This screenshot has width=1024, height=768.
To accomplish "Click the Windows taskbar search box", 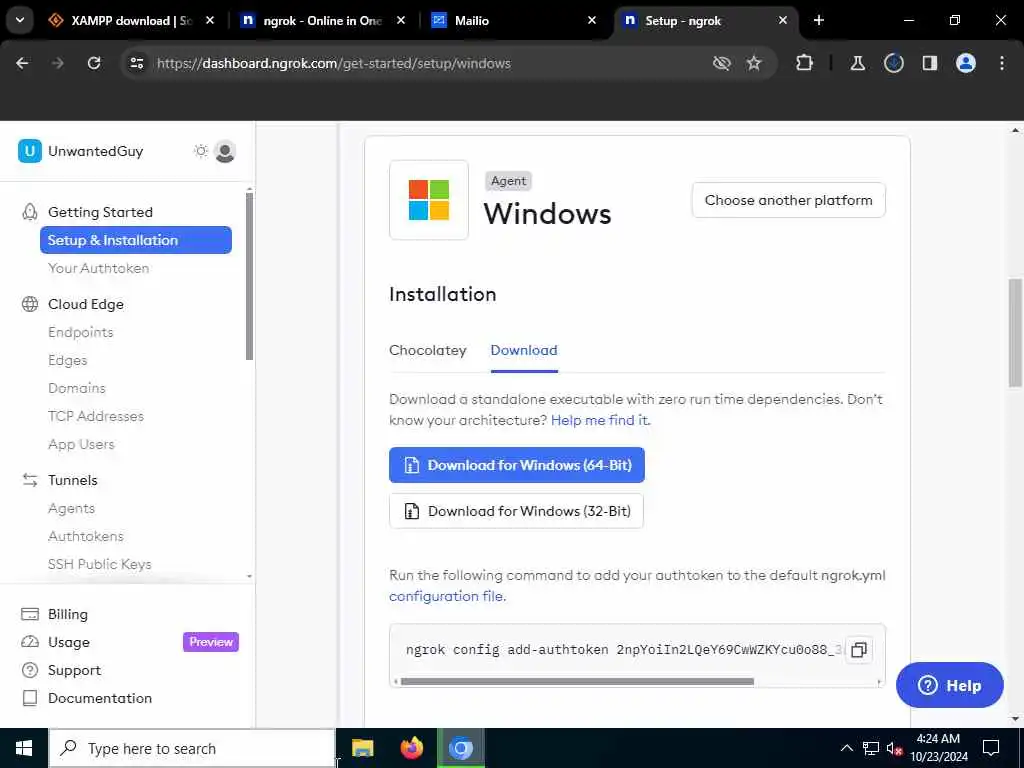I will pos(192,748).
